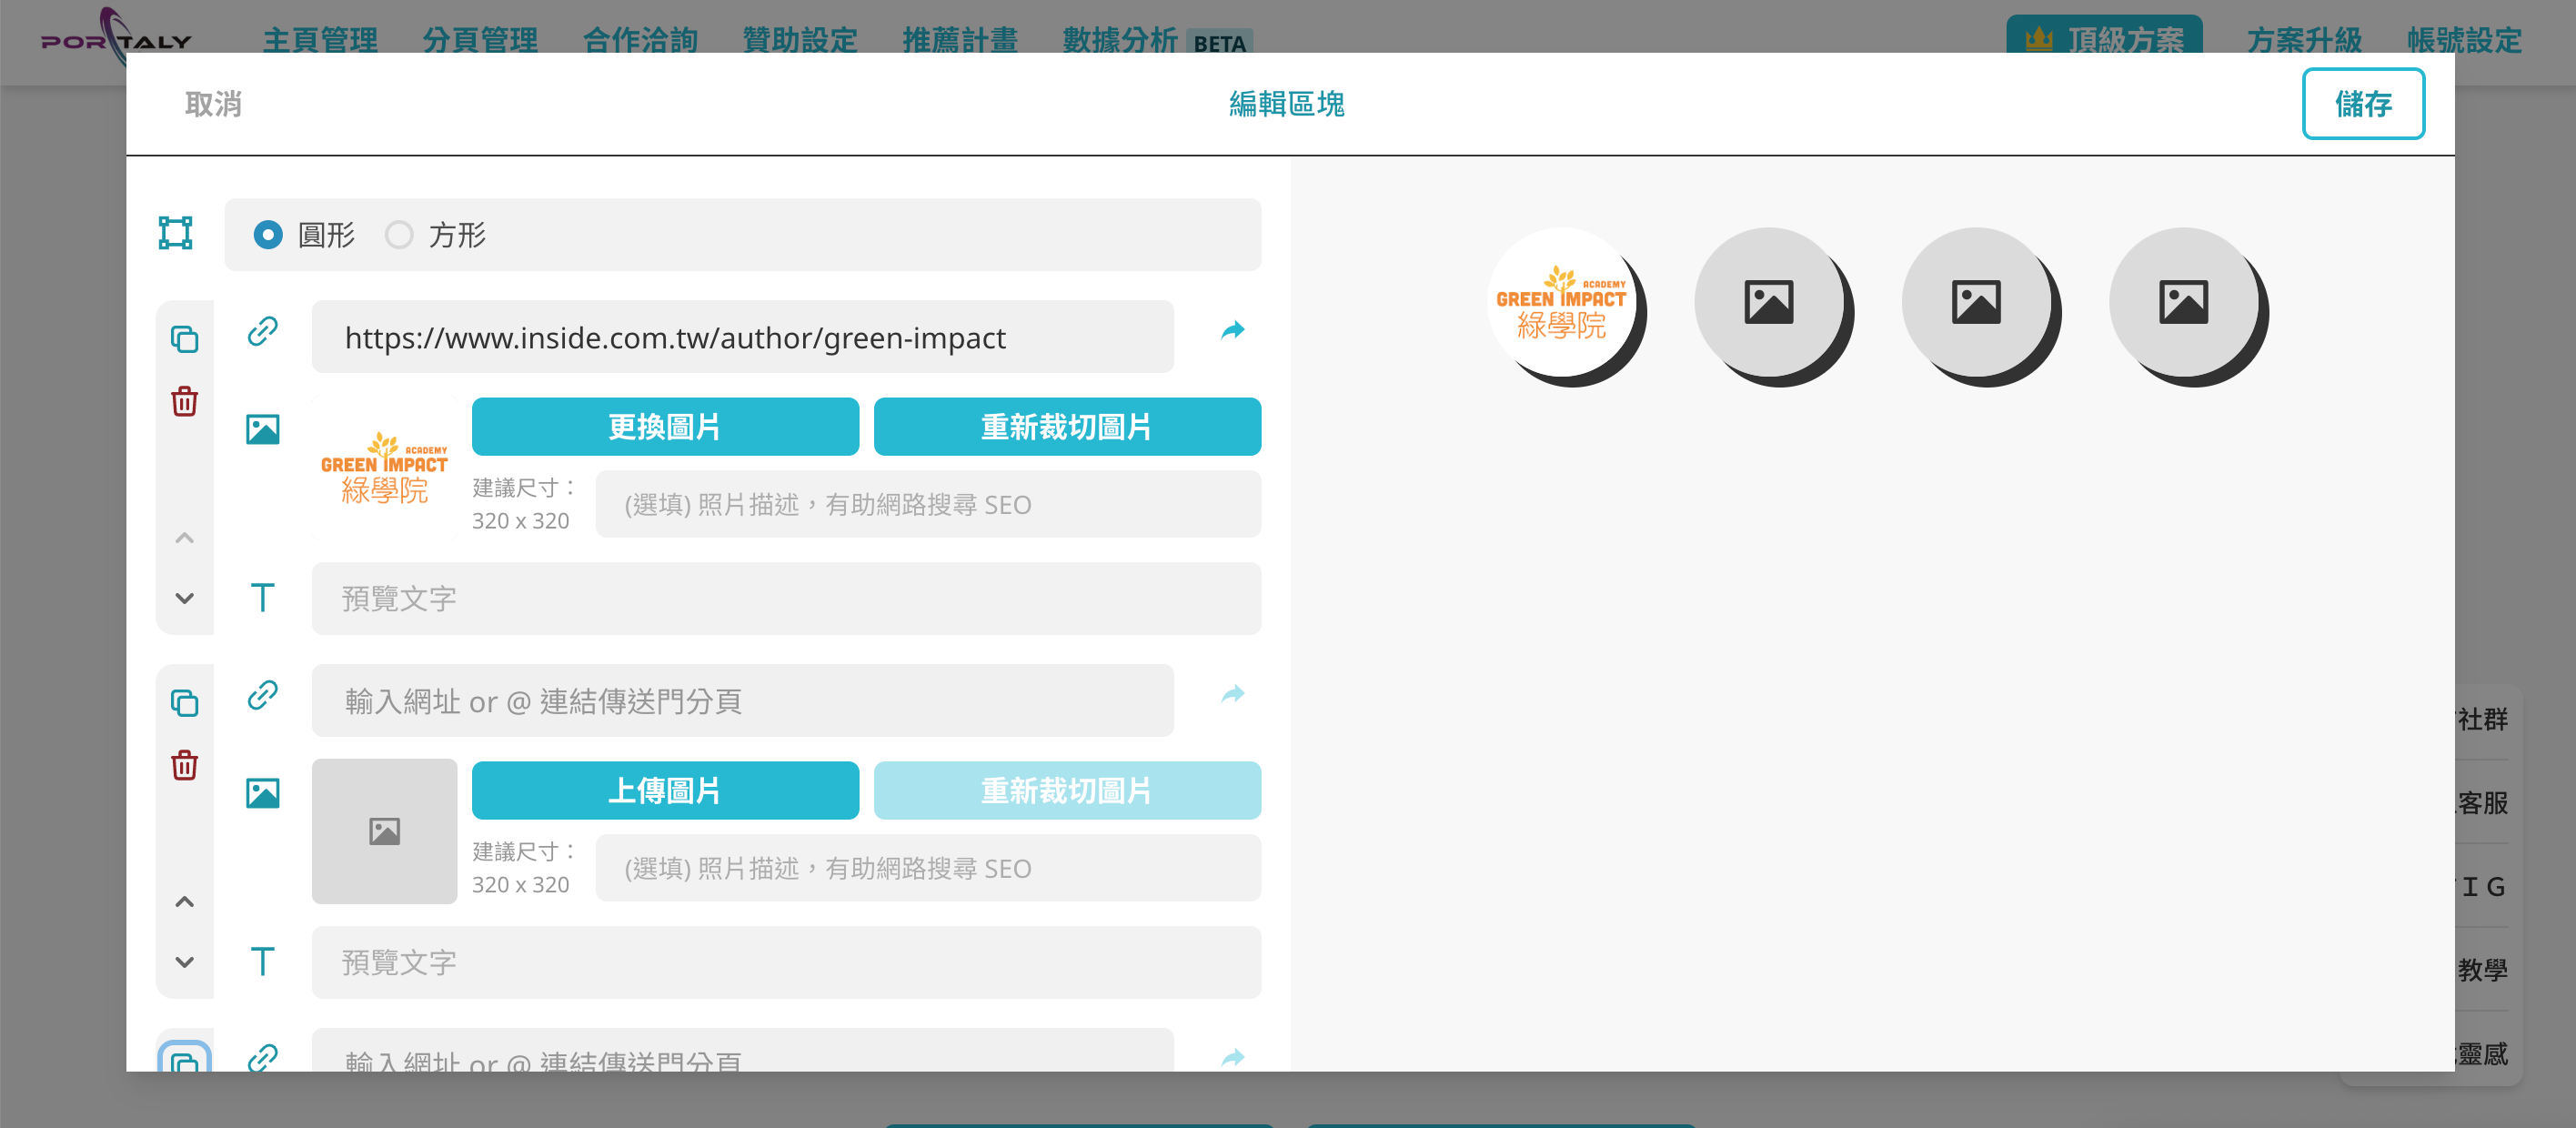Move first item down with chevron
The image size is (2576, 1128).
[185, 598]
